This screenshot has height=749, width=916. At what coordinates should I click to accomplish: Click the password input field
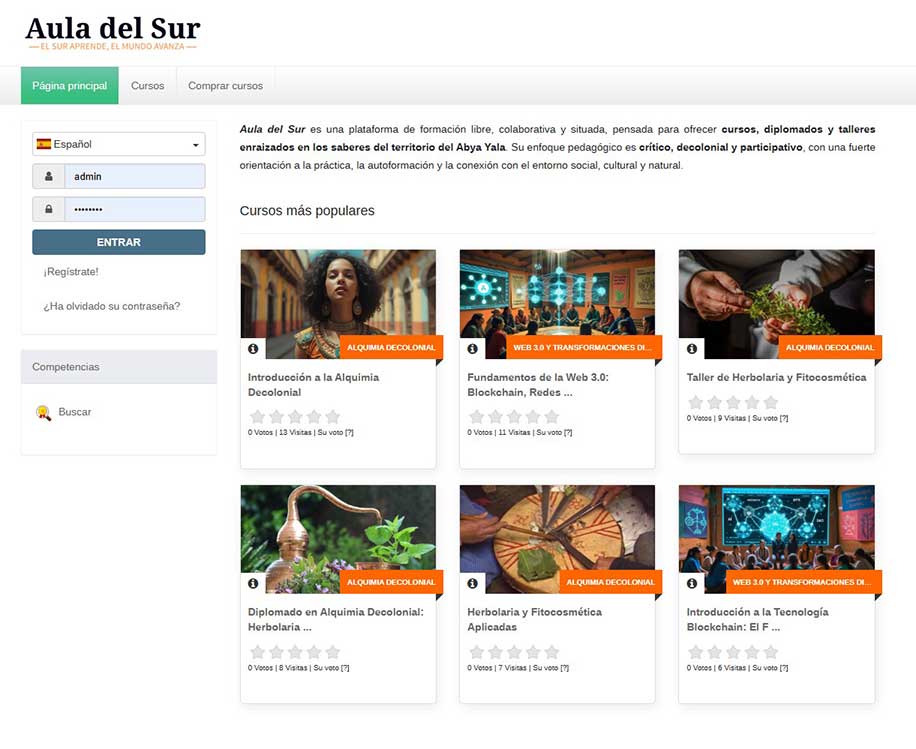coord(135,209)
